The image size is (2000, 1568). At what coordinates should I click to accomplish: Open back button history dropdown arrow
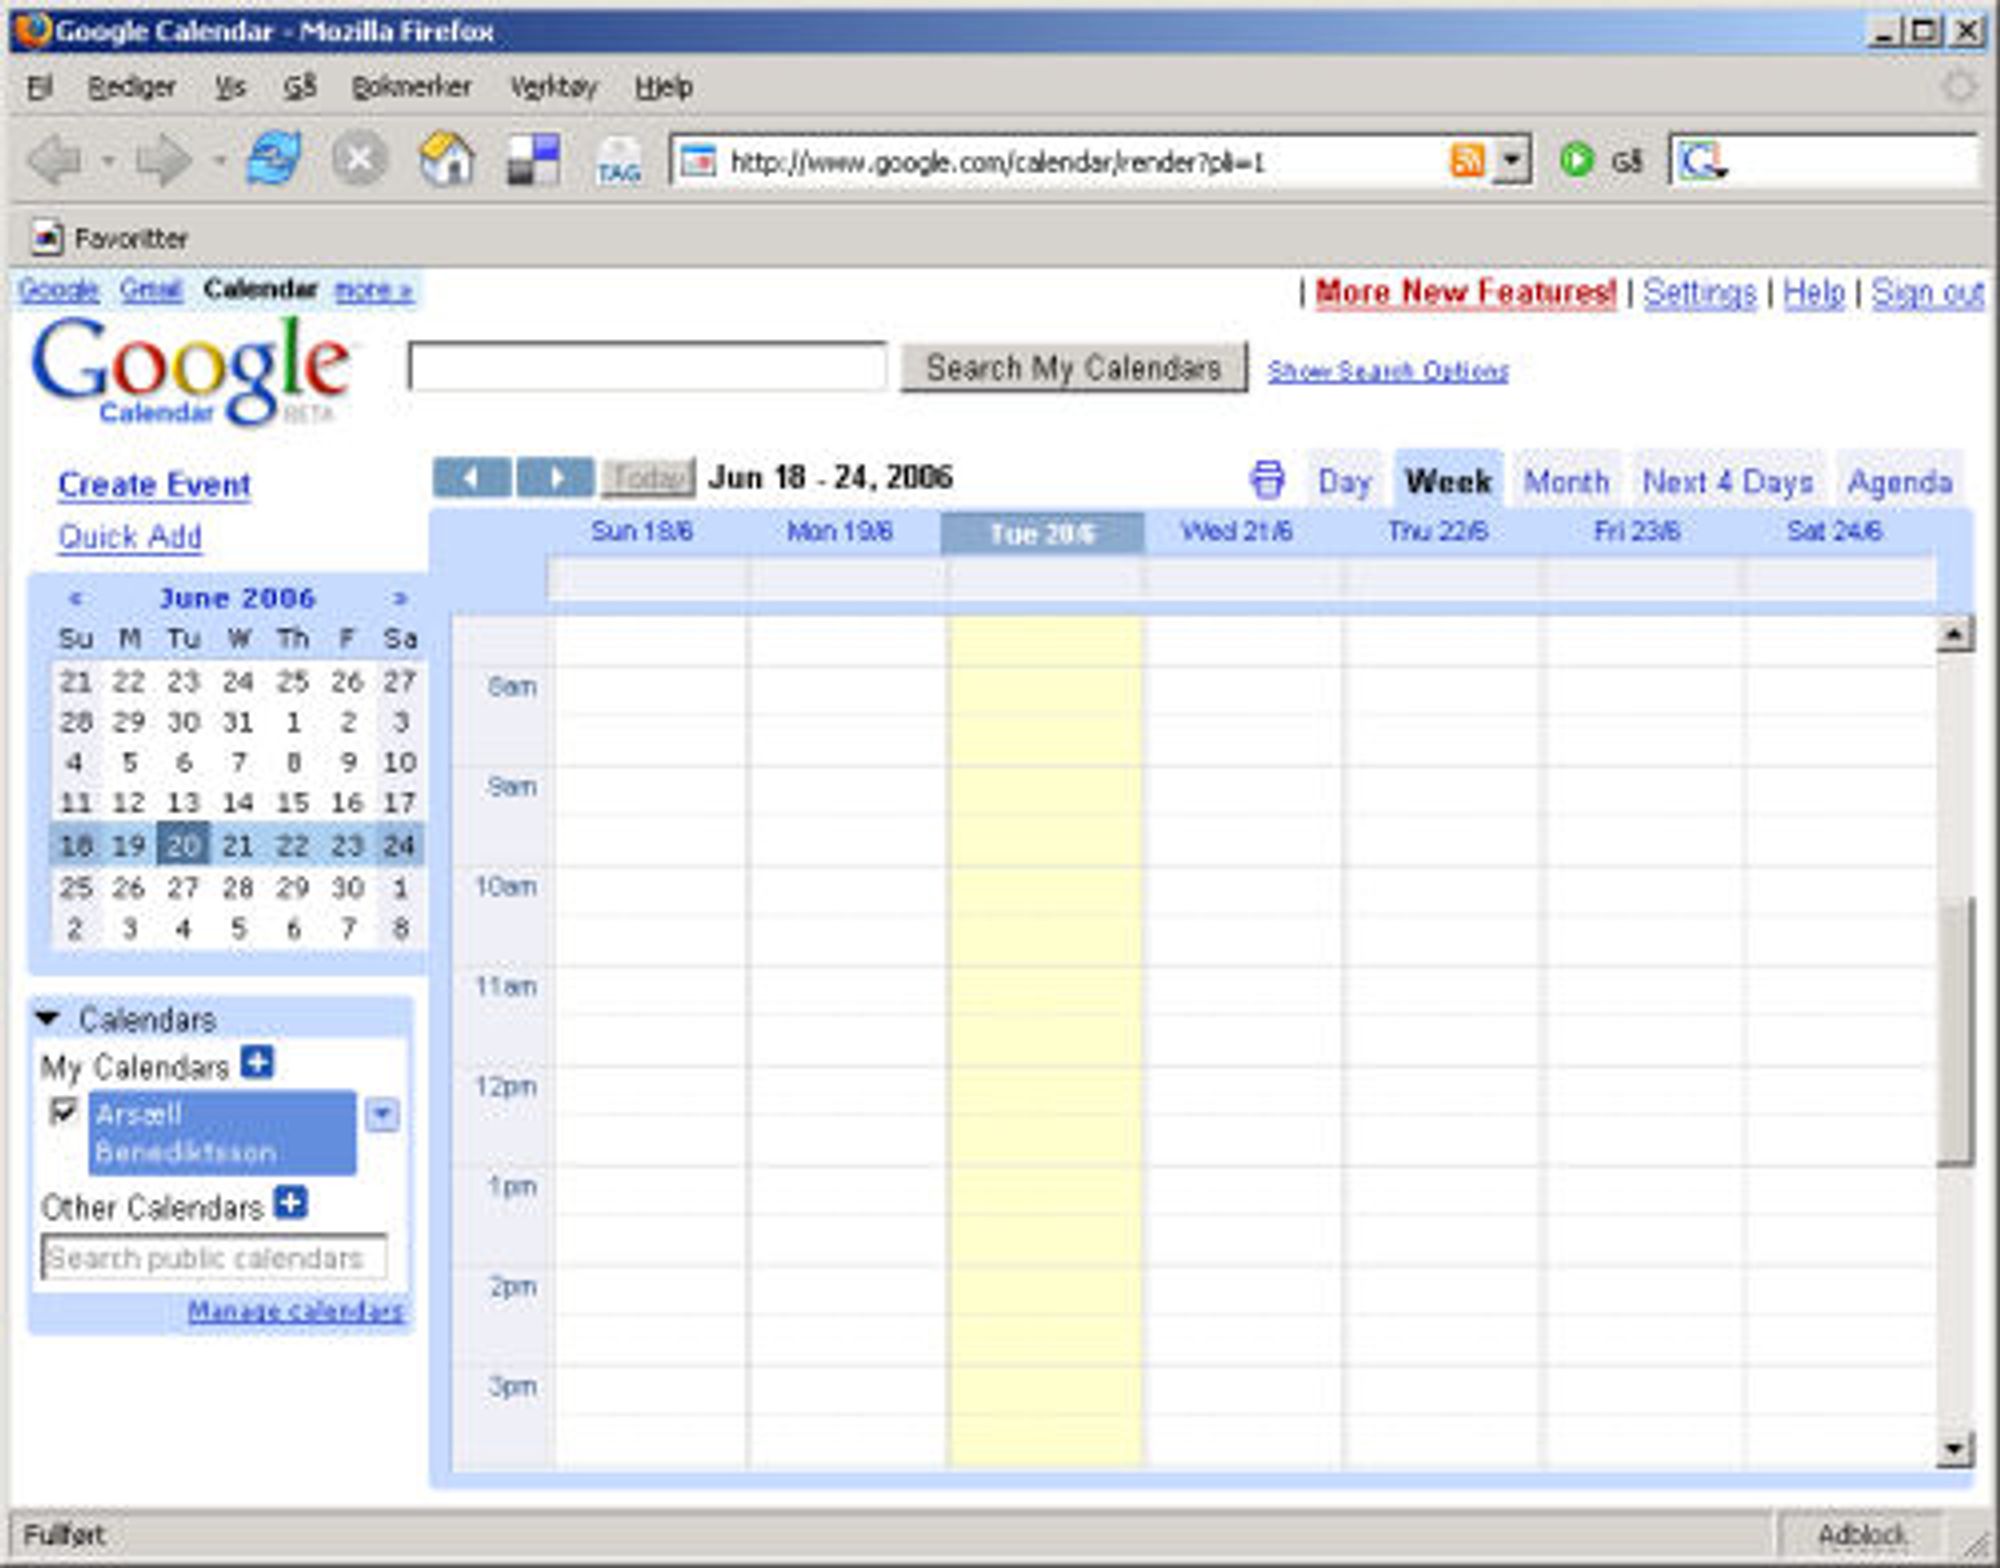[108, 160]
